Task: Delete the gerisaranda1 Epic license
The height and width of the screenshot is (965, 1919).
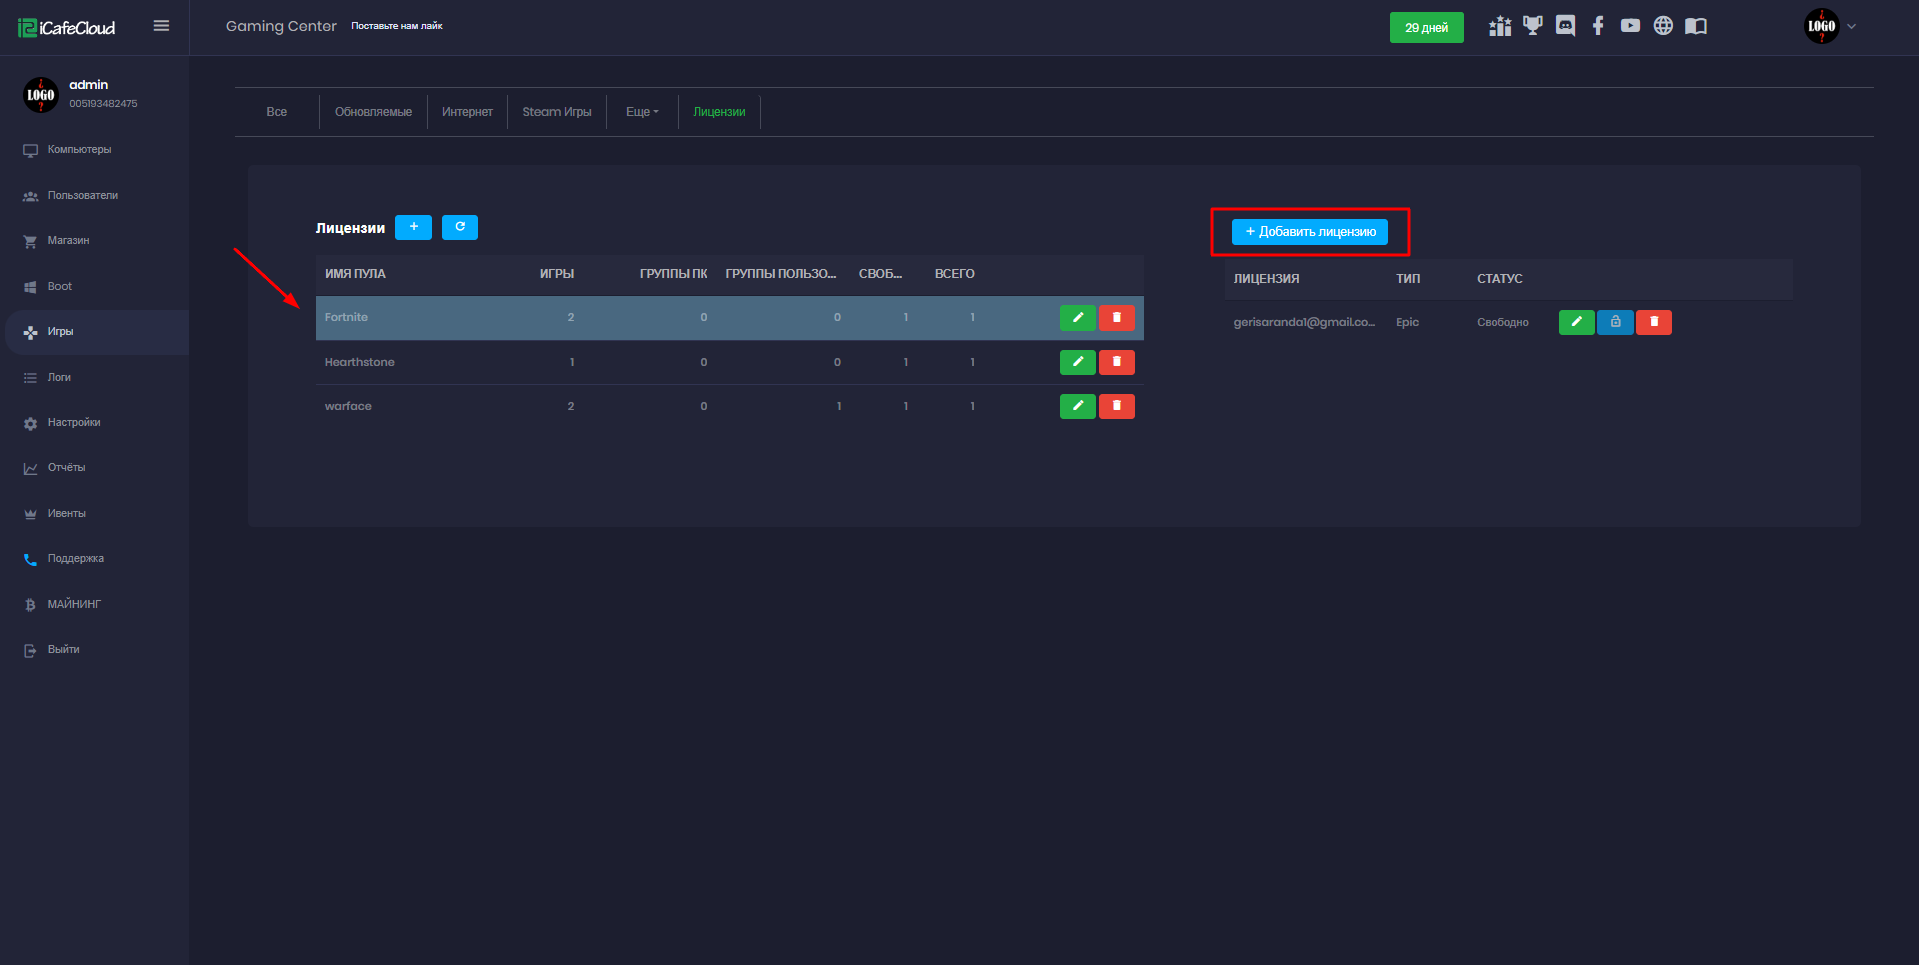Action: tap(1654, 322)
